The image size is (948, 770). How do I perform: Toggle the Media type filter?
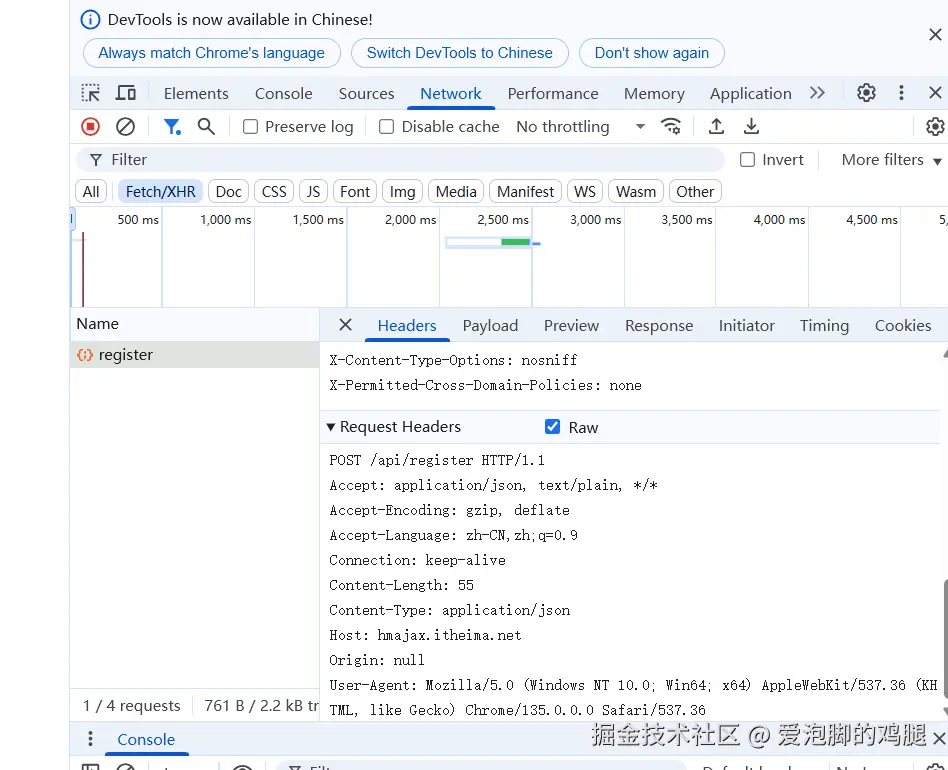point(456,192)
